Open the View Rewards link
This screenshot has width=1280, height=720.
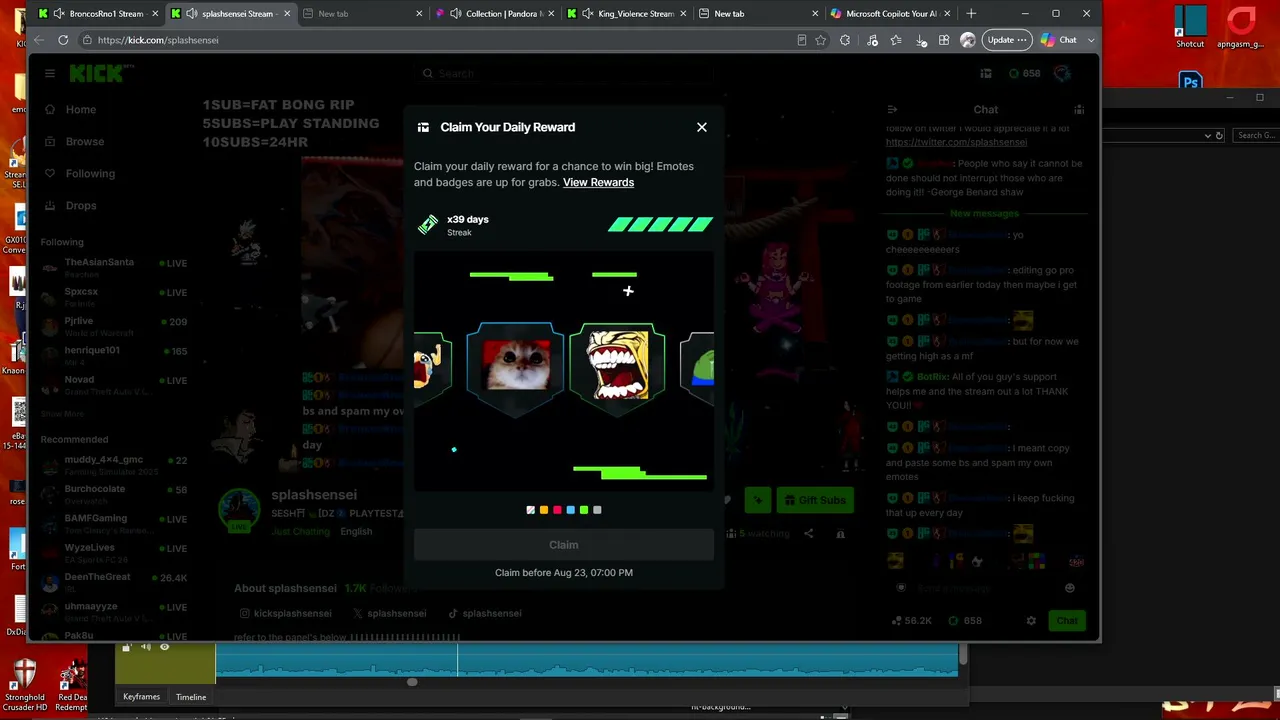click(x=598, y=182)
